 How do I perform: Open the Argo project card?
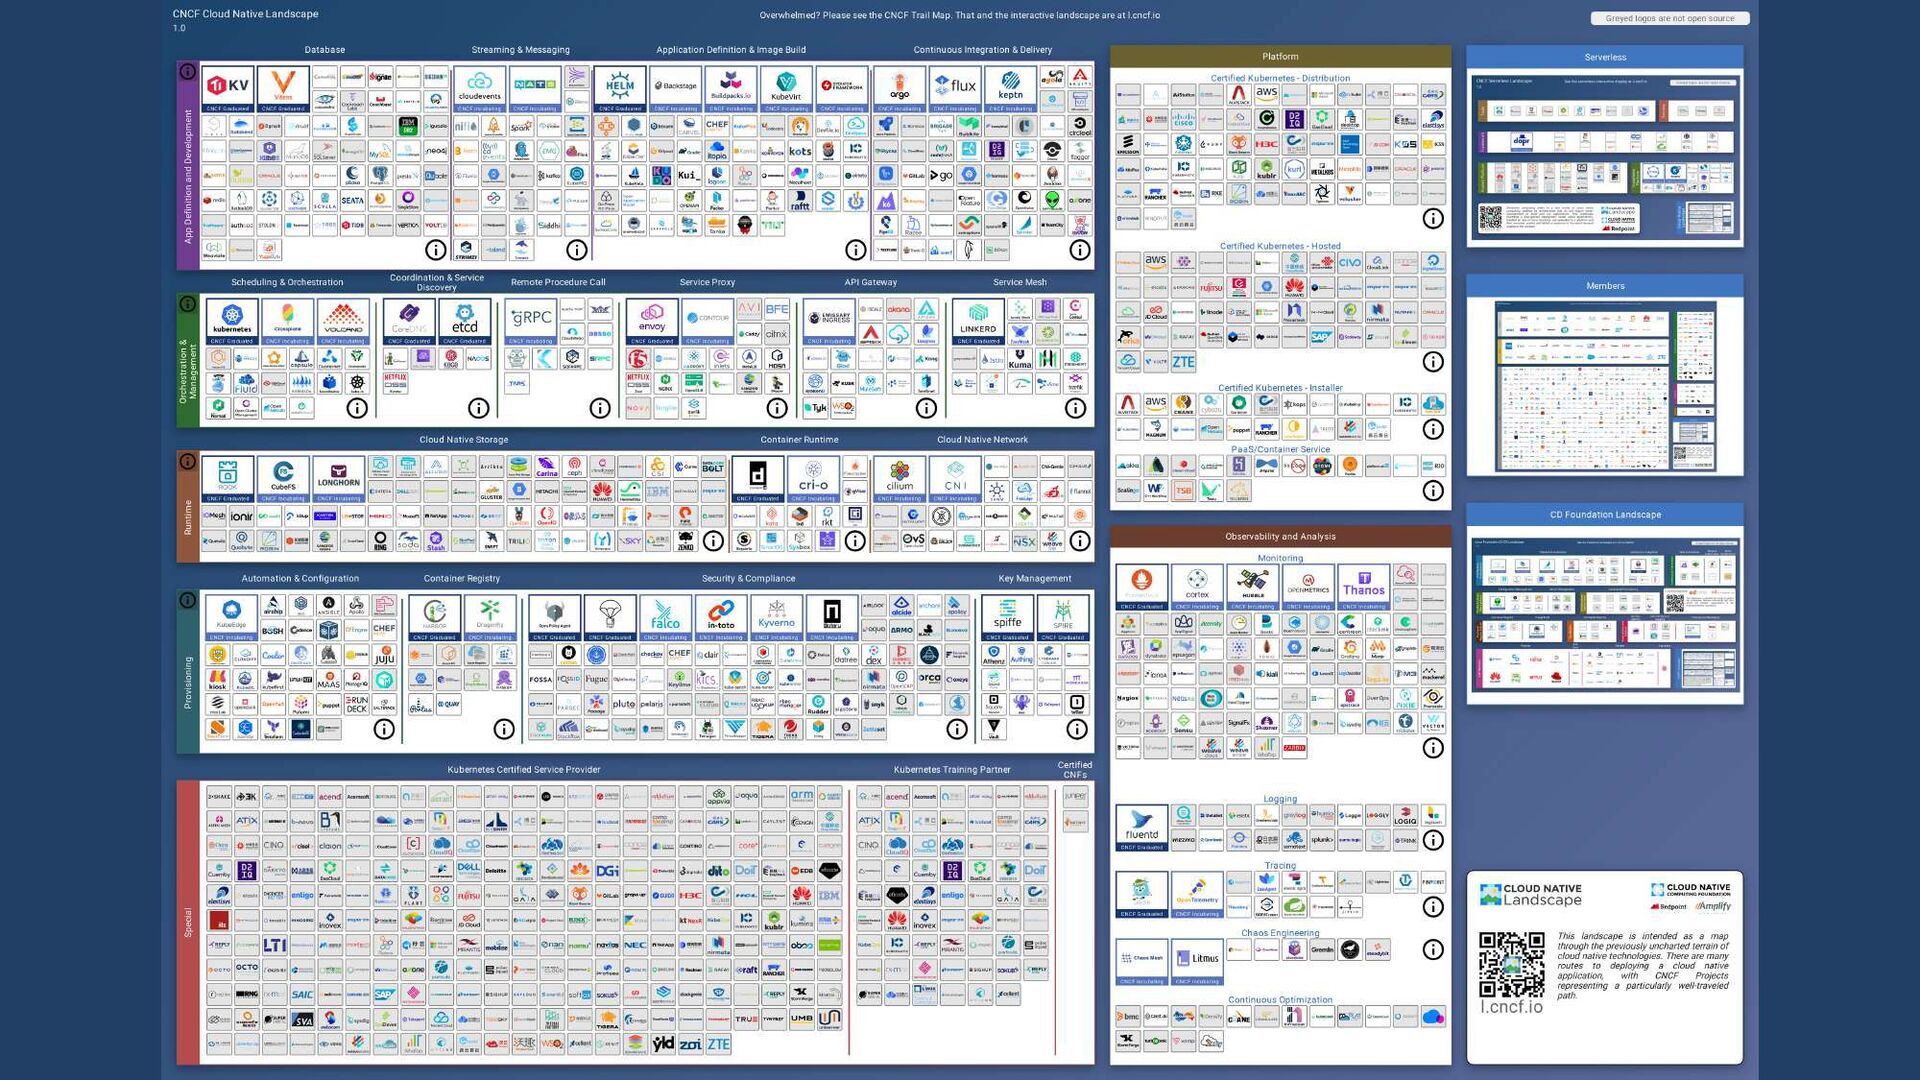tap(900, 89)
